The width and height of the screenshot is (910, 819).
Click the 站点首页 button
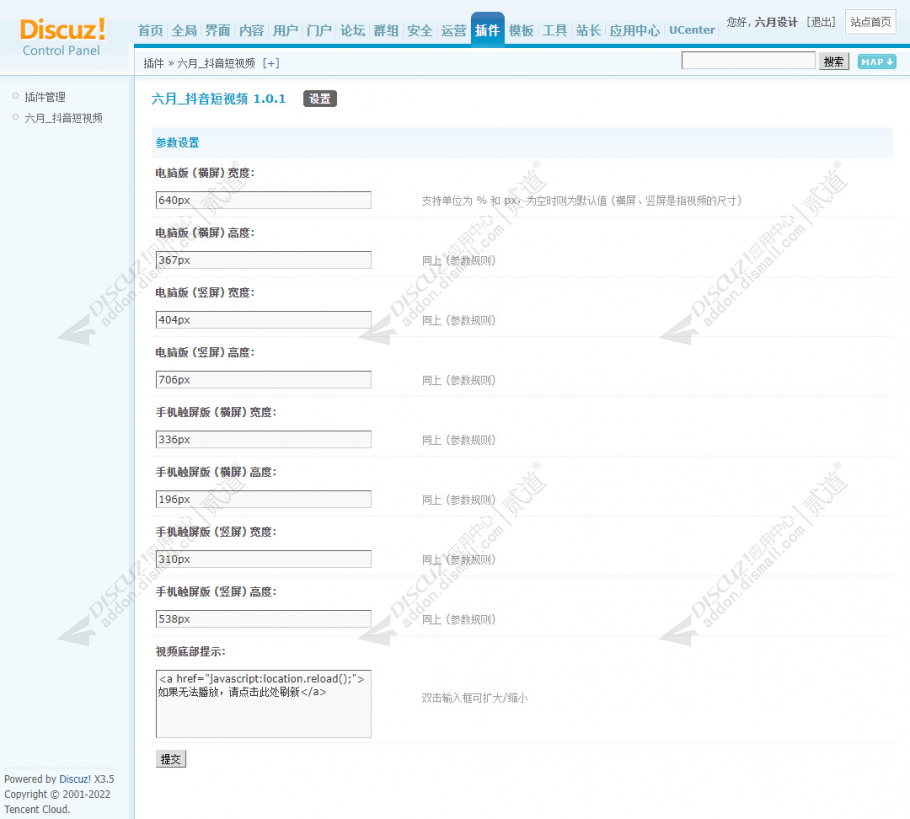tap(871, 22)
